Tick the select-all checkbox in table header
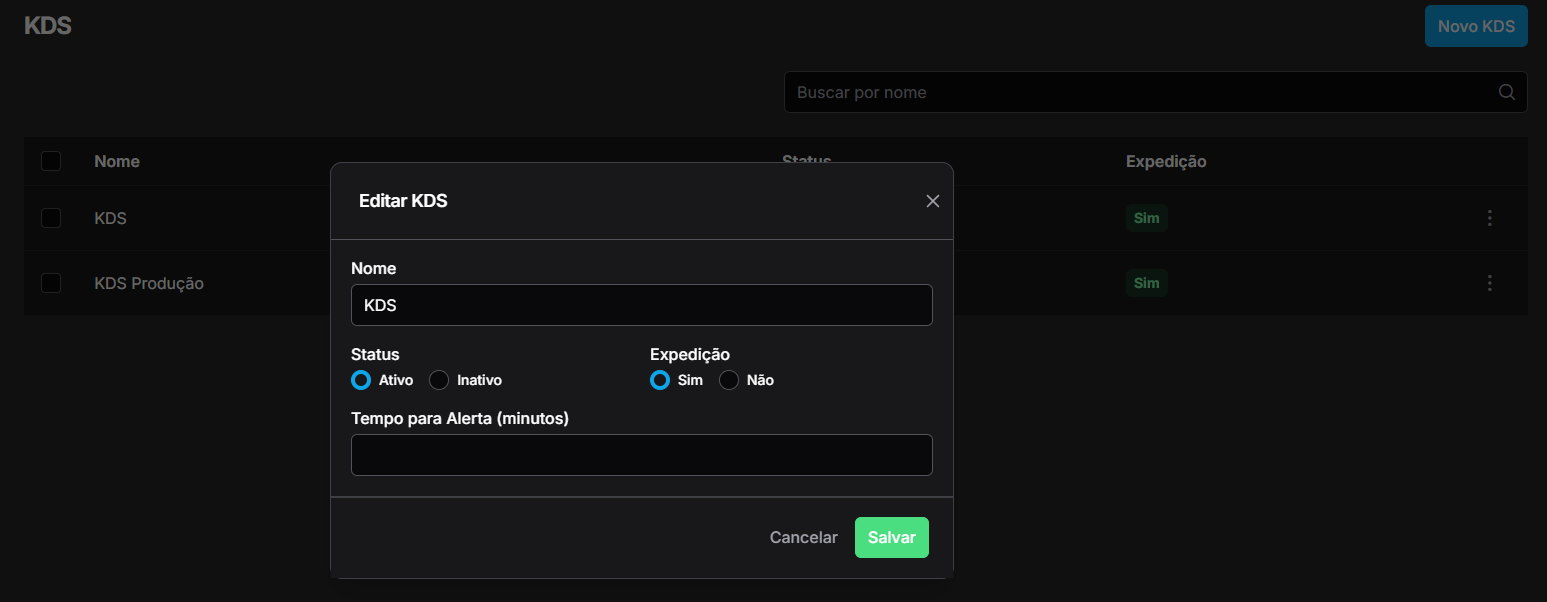 [51, 161]
